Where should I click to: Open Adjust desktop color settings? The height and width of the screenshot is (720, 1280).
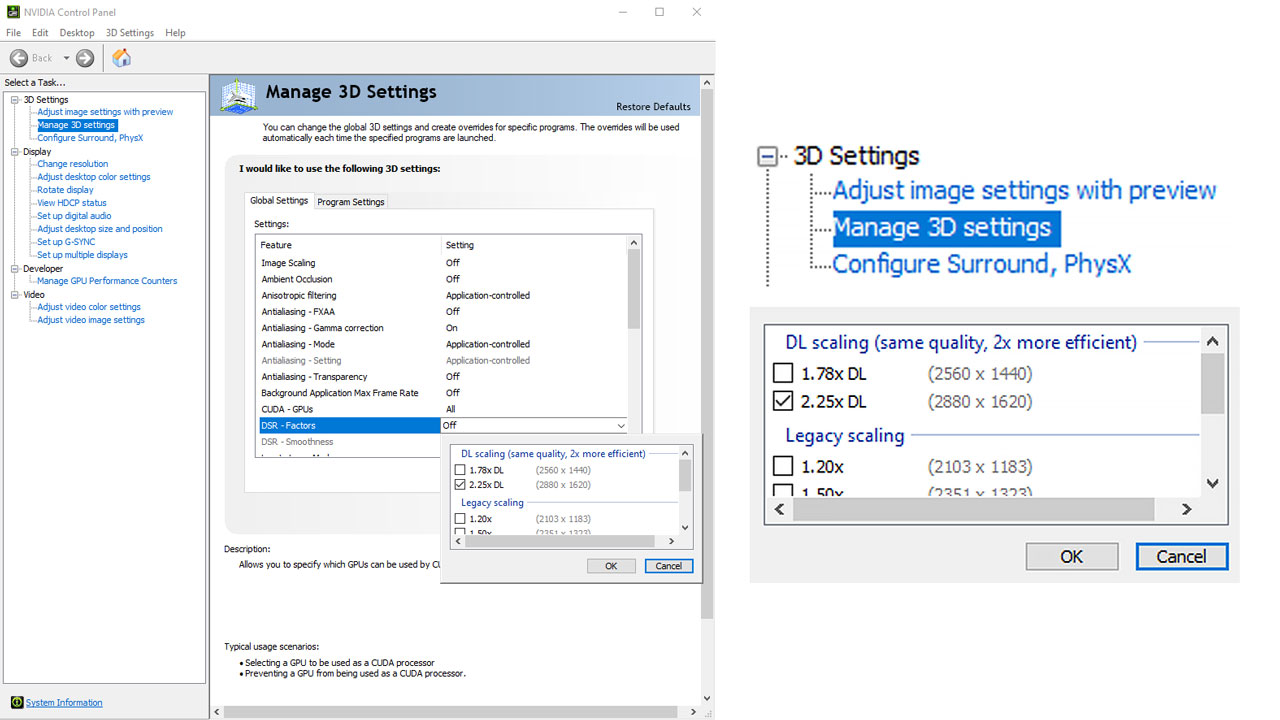pos(94,177)
